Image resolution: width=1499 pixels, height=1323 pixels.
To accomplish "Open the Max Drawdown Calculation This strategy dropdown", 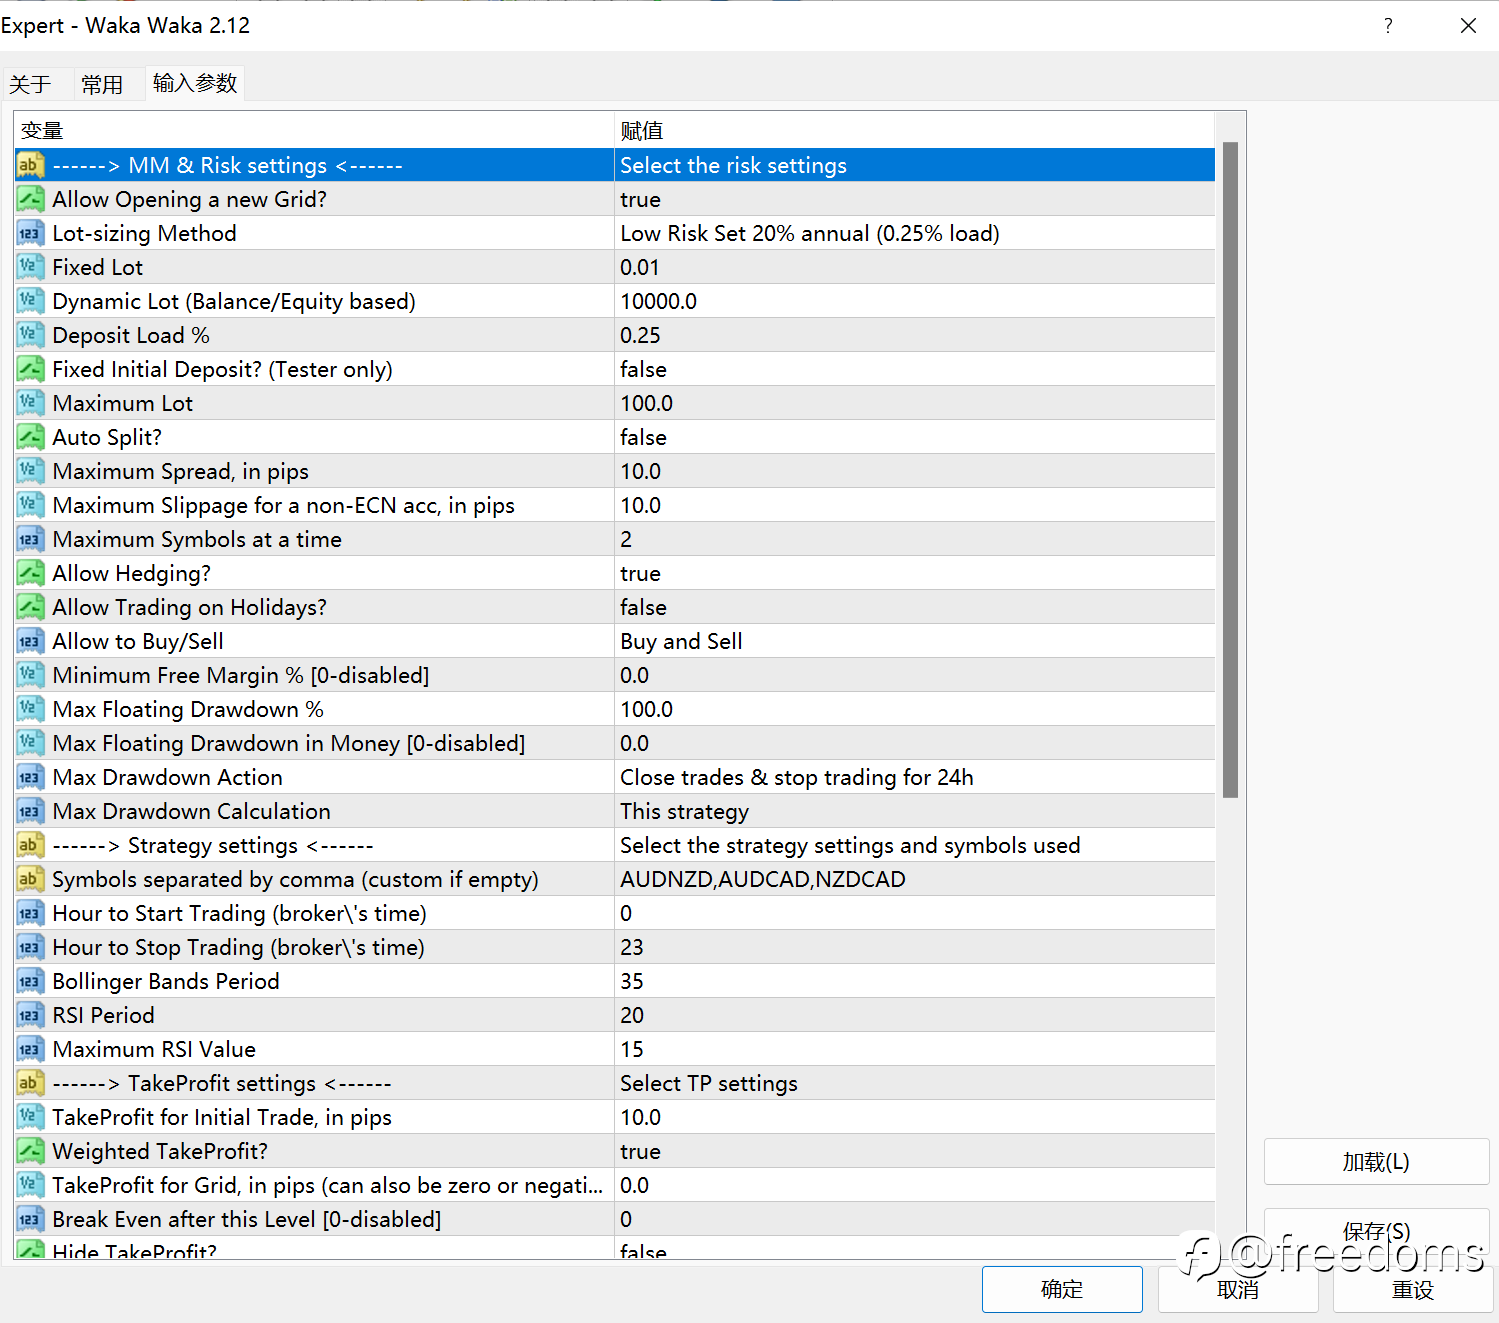I will point(915,811).
